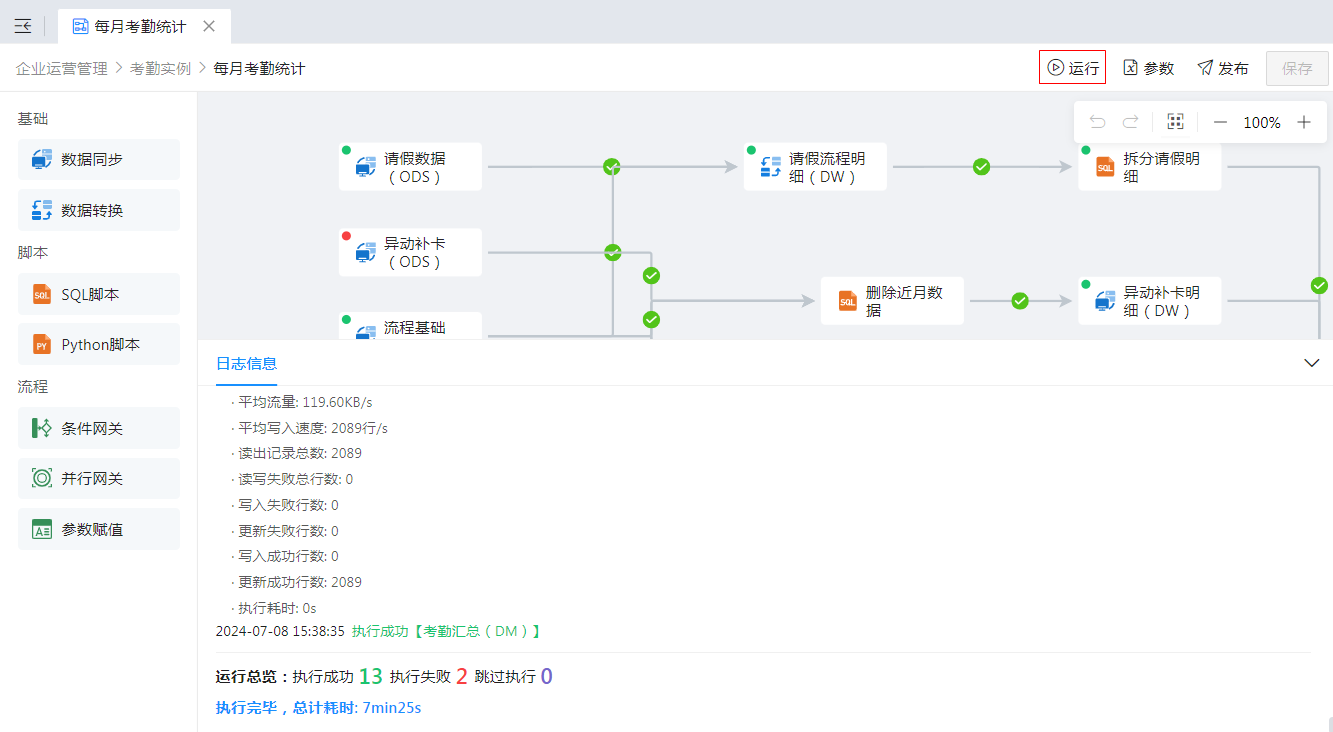Click the Publish (发布) button
This screenshot has width=1333, height=732.
(1223, 68)
